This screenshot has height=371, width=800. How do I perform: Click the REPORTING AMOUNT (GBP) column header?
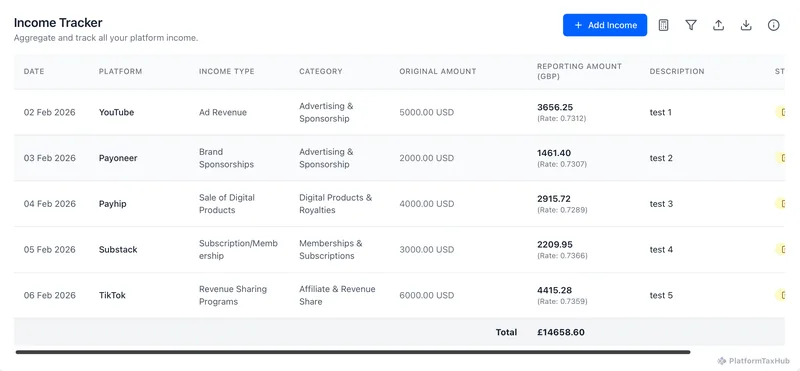pyautogui.click(x=579, y=71)
